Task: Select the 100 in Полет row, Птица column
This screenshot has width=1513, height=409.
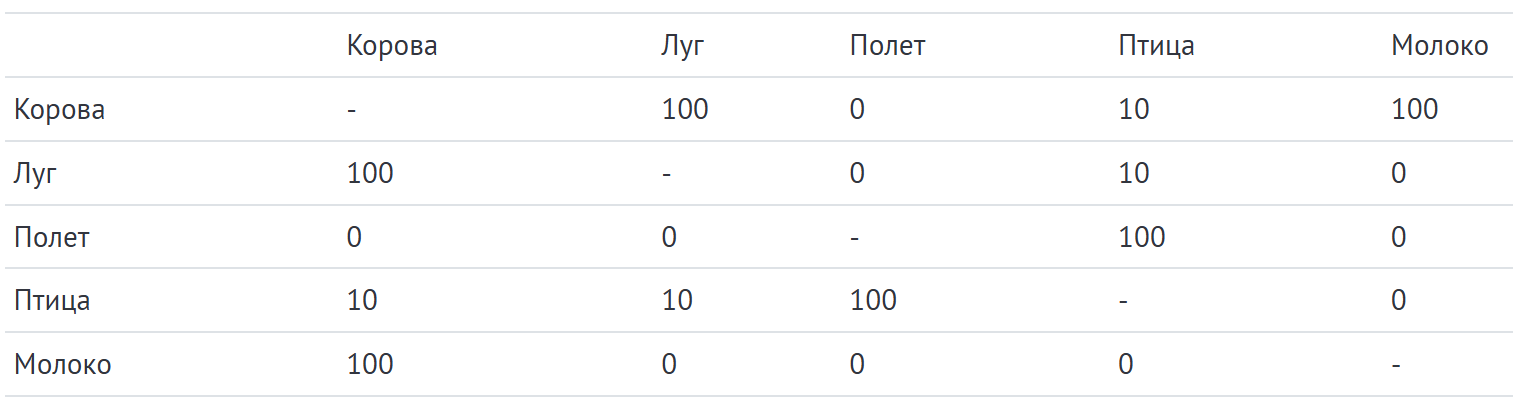Action: [1142, 238]
